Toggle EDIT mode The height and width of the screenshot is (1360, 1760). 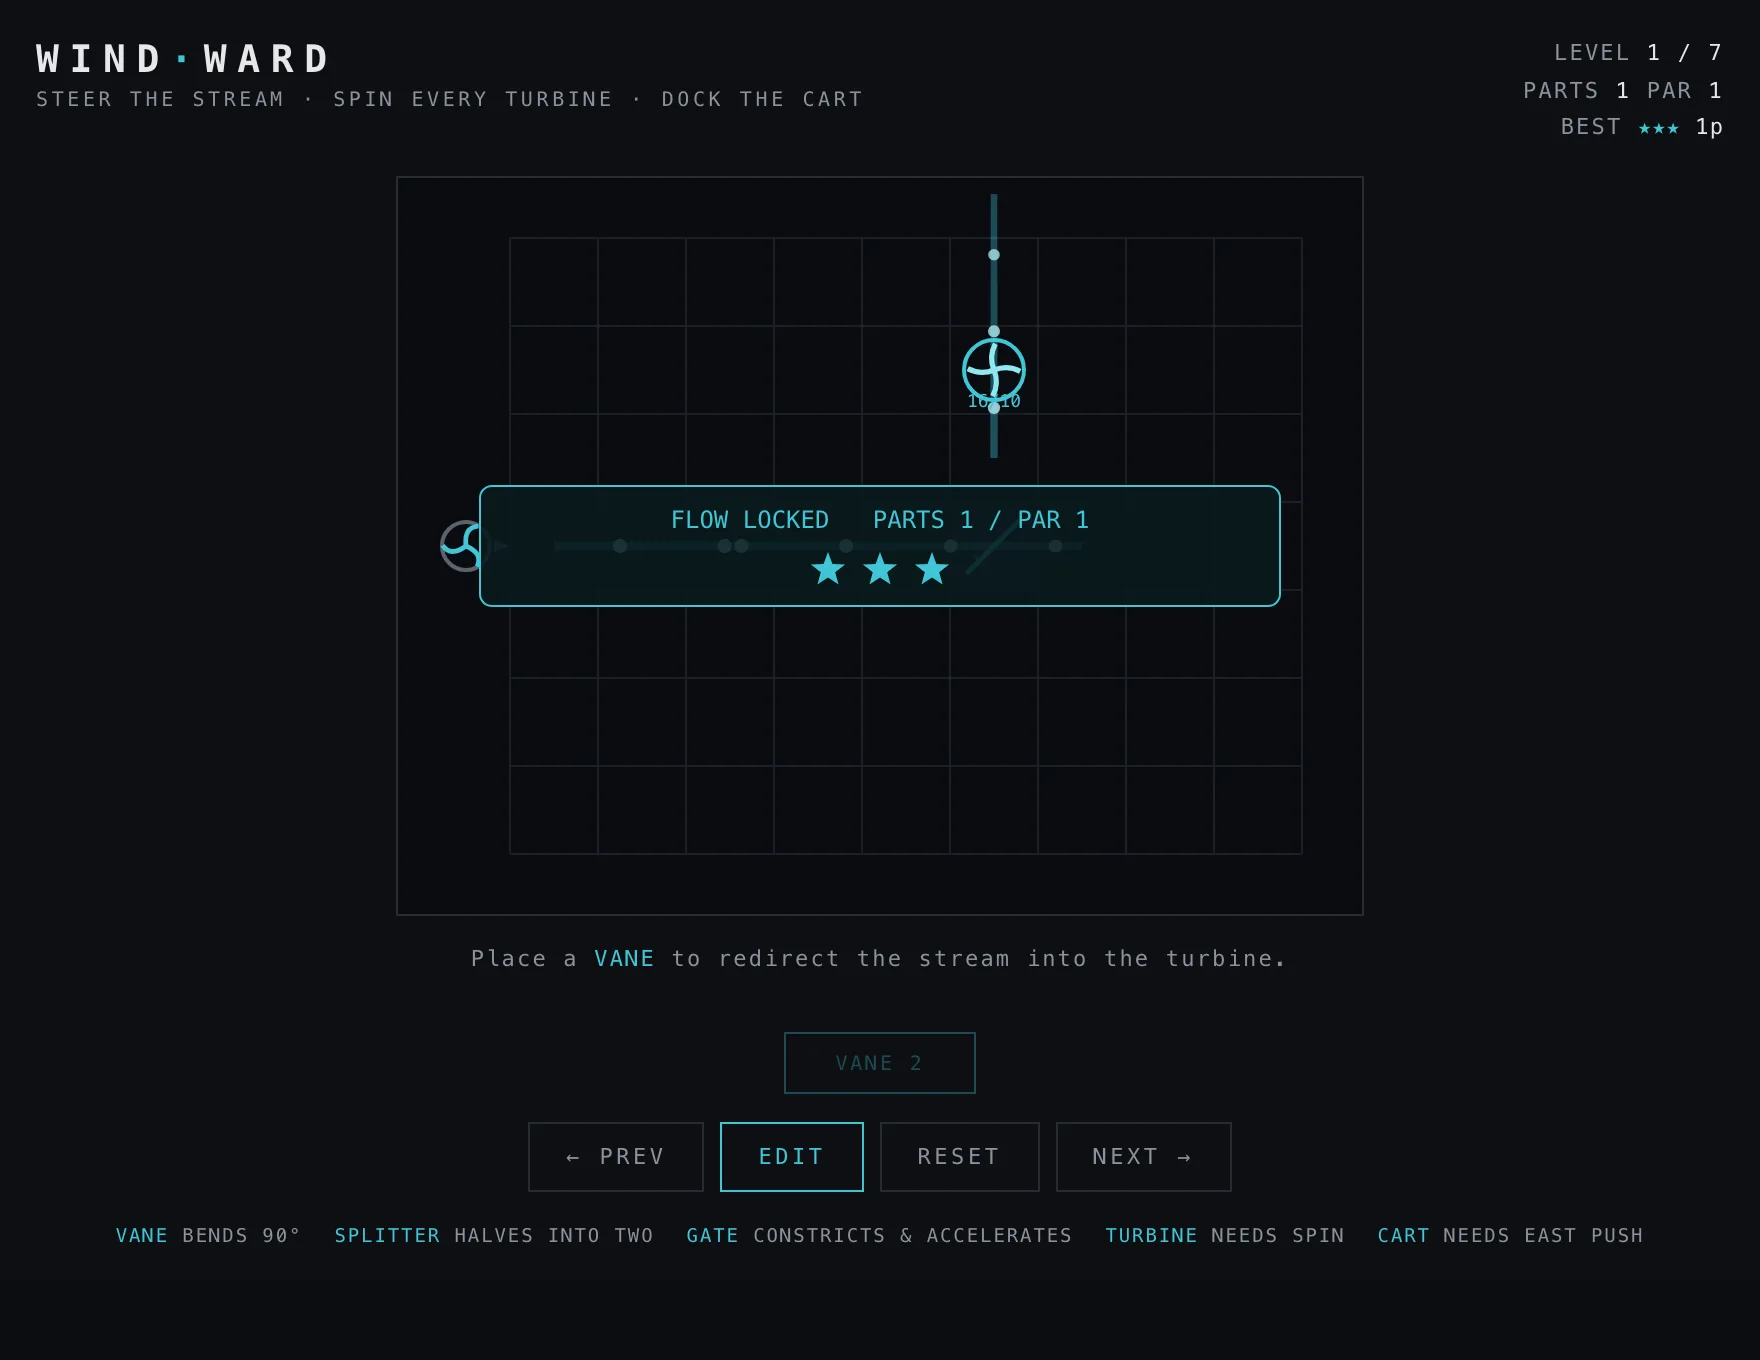[x=791, y=1157]
